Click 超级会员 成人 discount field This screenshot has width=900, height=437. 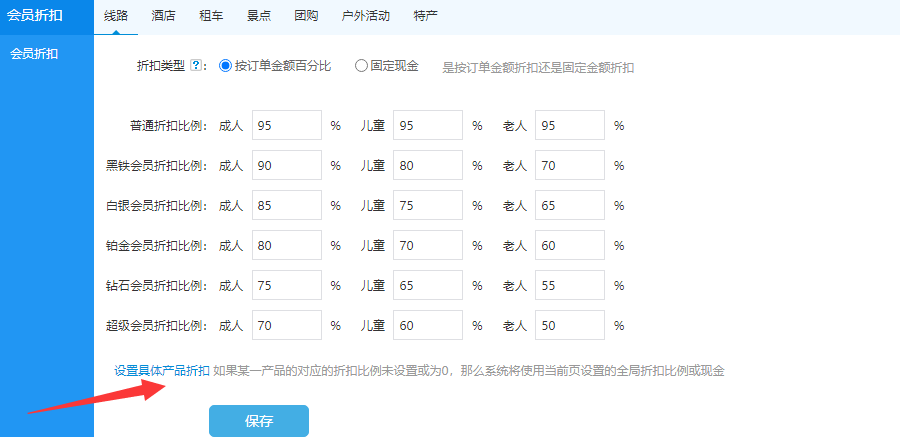286,325
